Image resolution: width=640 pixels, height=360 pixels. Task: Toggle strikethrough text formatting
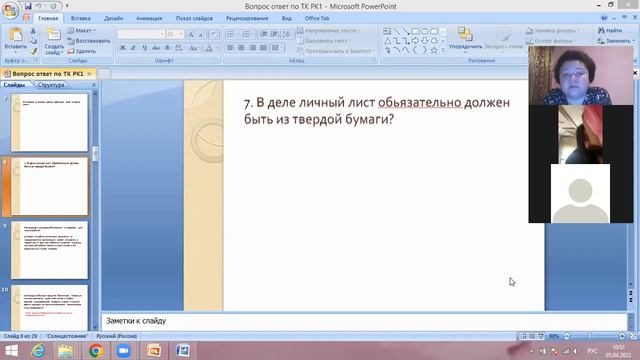click(156, 48)
